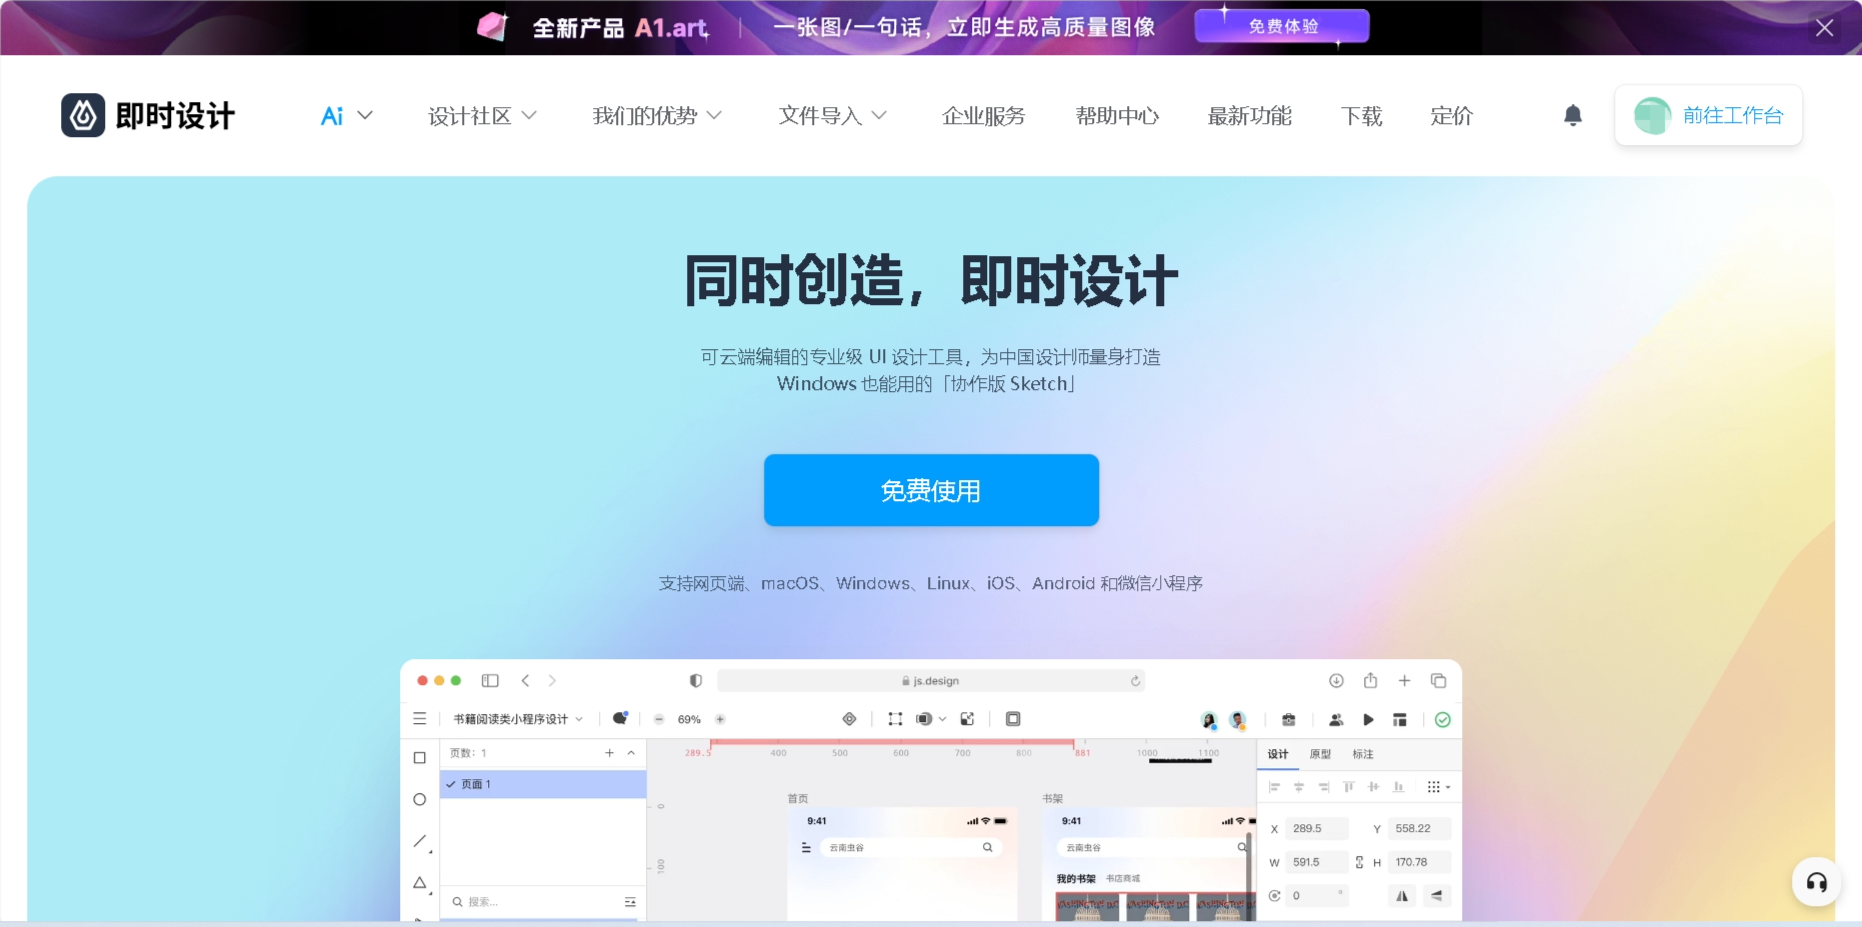Click the H value 170.78 field
Screen dimensions: 1862x927
point(1420,862)
